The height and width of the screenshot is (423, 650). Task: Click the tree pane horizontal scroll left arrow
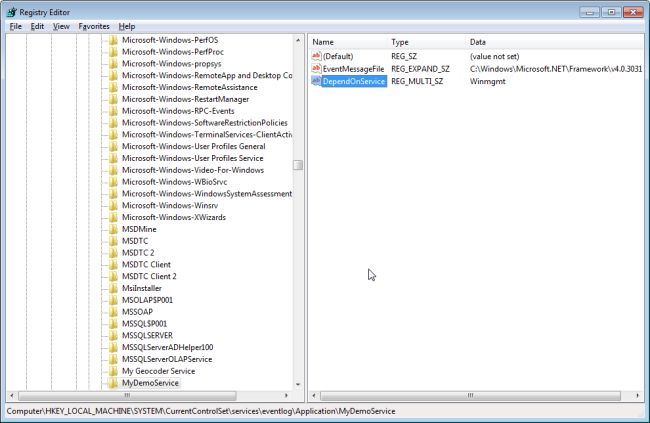click(x=12, y=396)
